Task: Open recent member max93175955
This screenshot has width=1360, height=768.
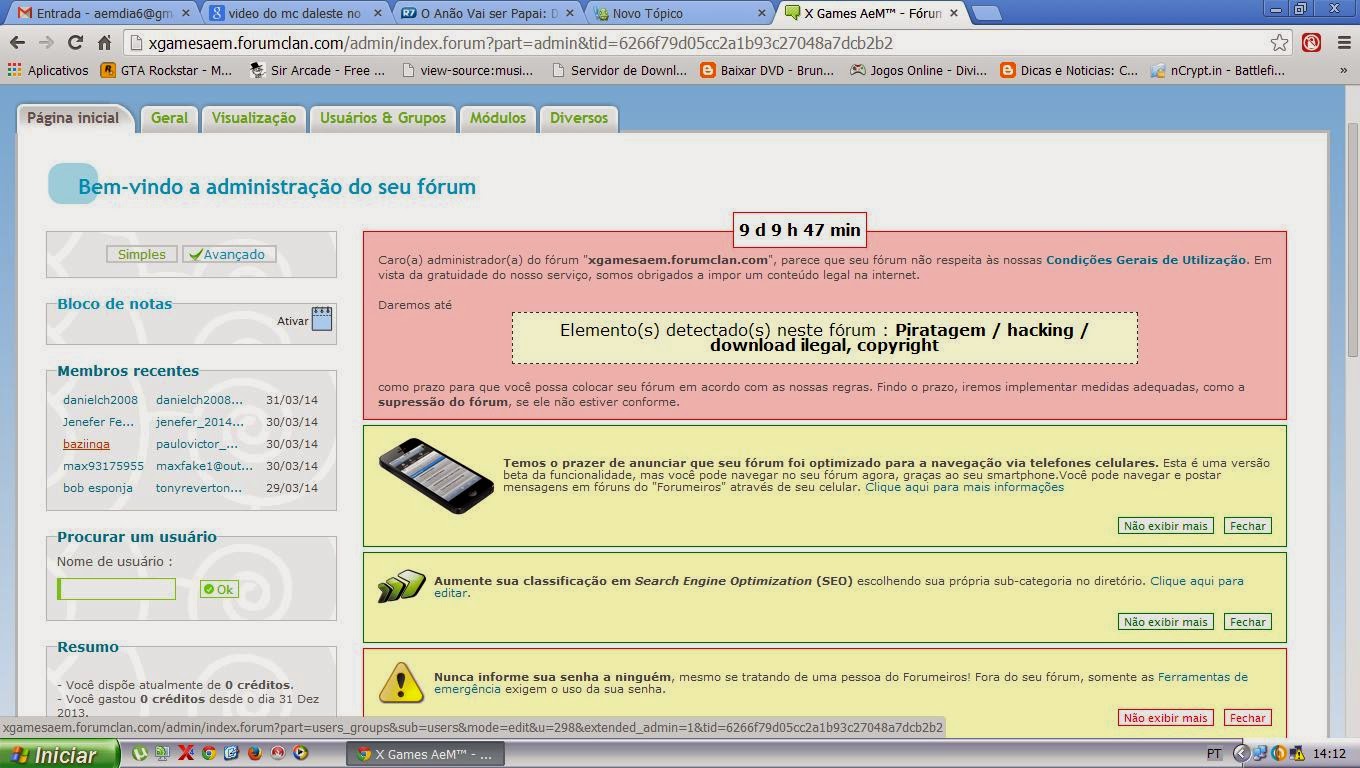Action: (x=103, y=466)
